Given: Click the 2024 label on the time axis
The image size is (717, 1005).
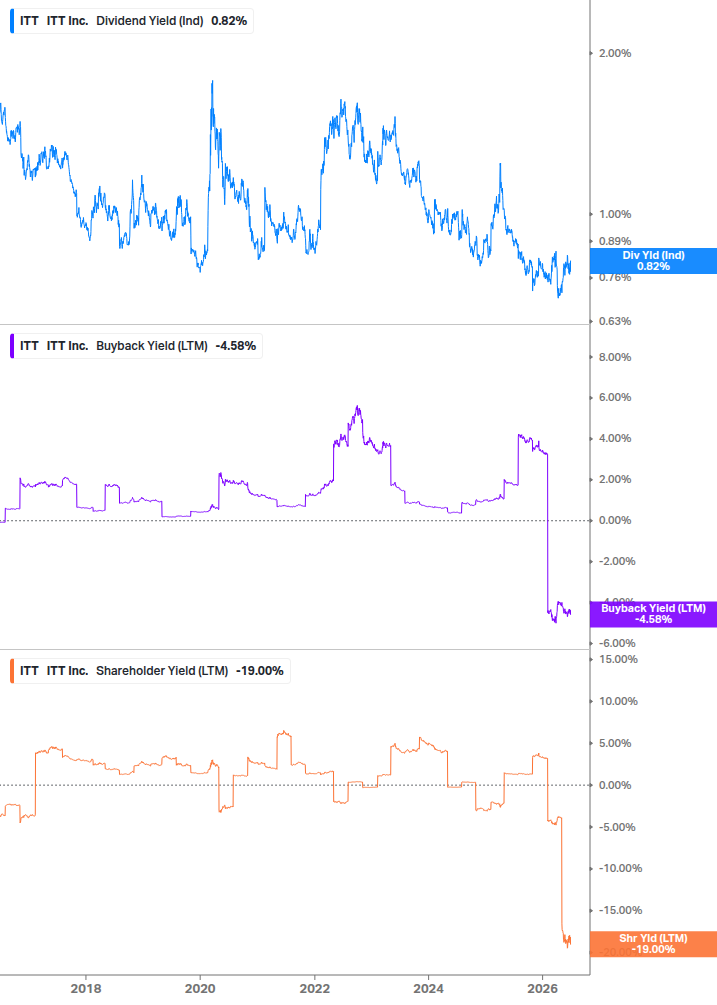Looking at the screenshot, I should tap(429, 988).
